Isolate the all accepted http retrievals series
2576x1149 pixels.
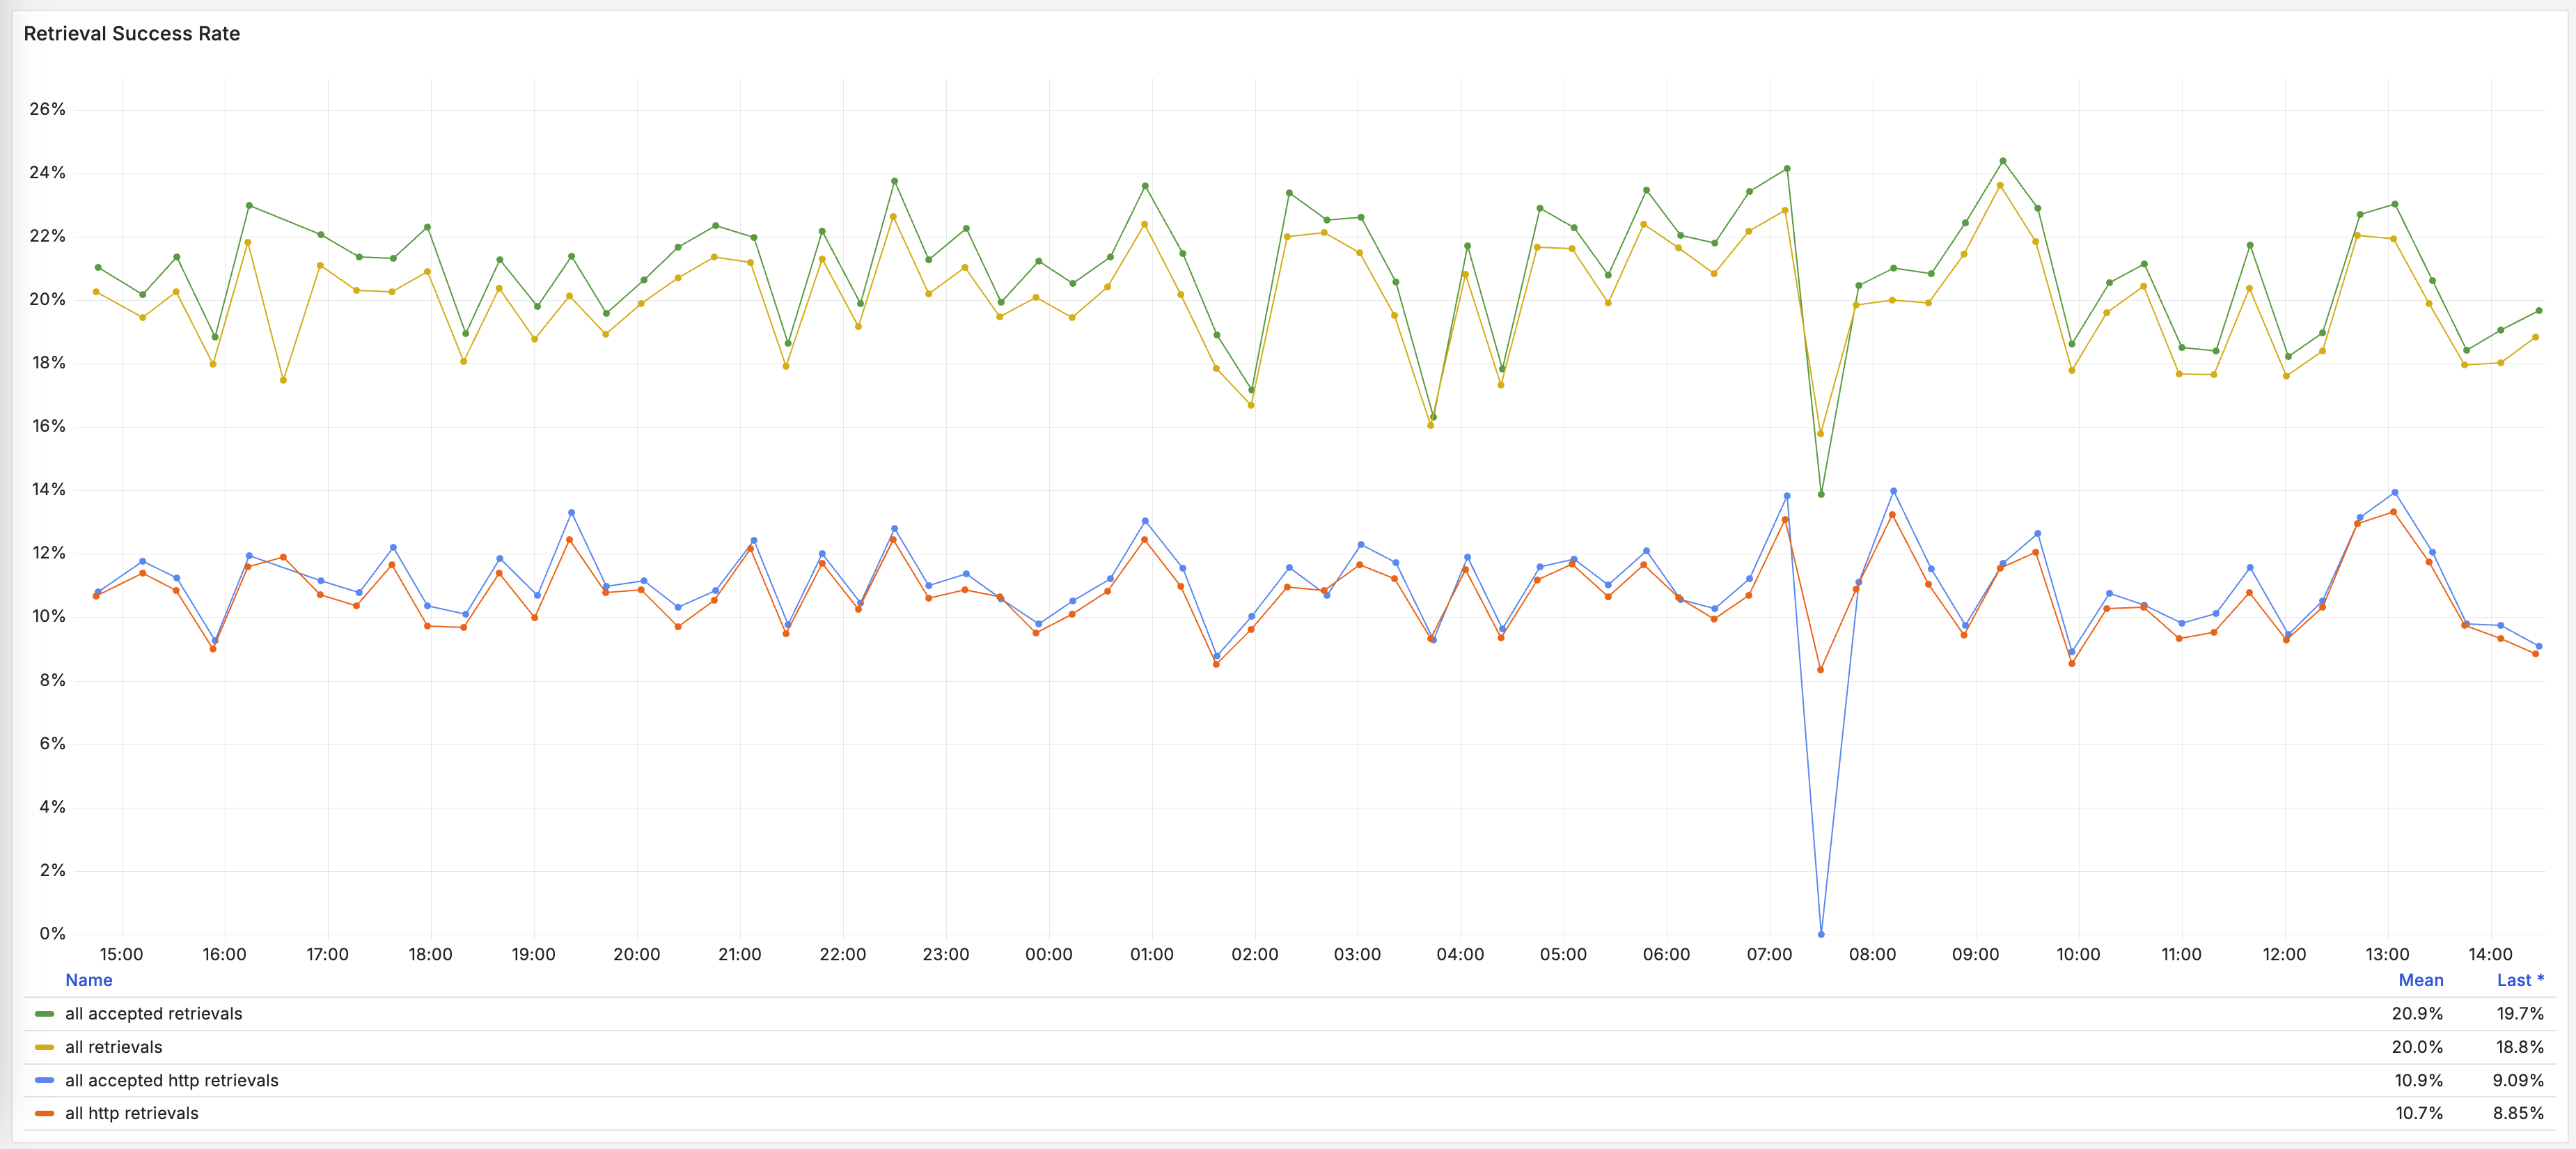(171, 1080)
